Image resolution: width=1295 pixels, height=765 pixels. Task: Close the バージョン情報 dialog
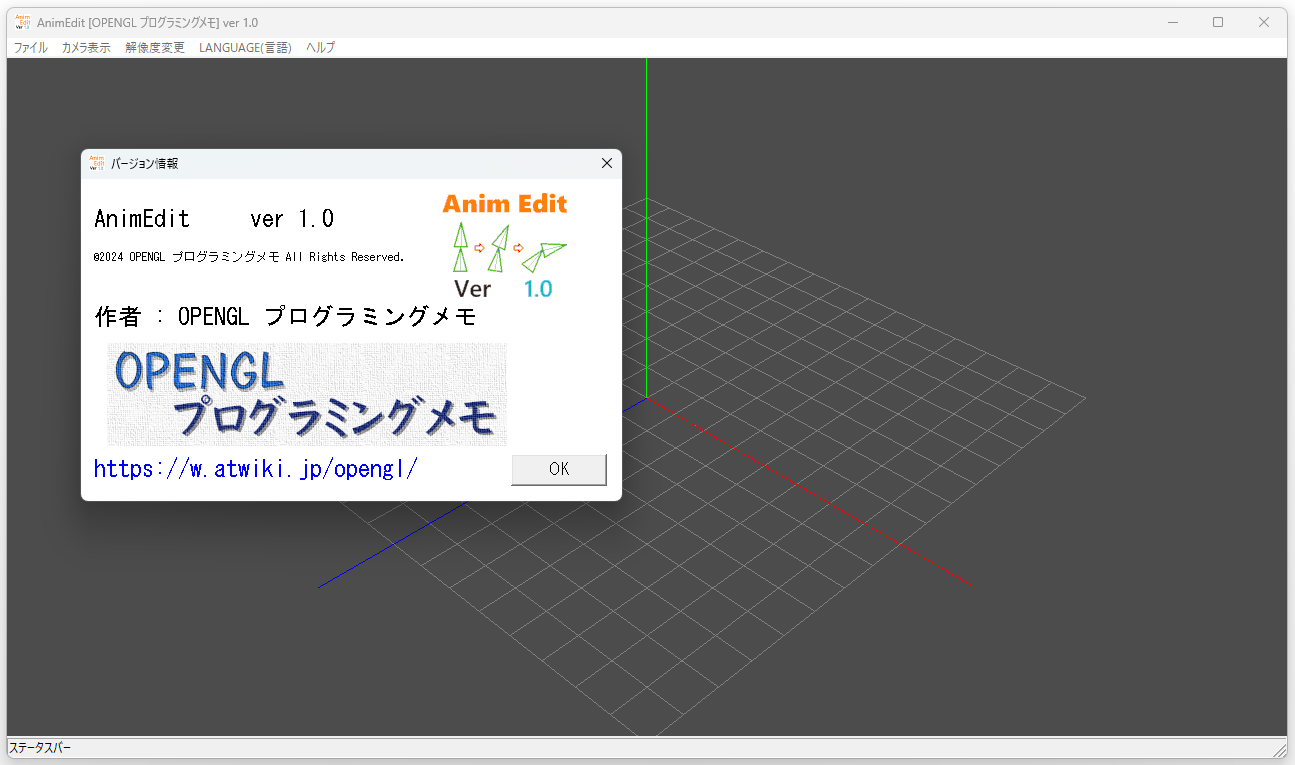pyautogui.click(x=606, y=163)
